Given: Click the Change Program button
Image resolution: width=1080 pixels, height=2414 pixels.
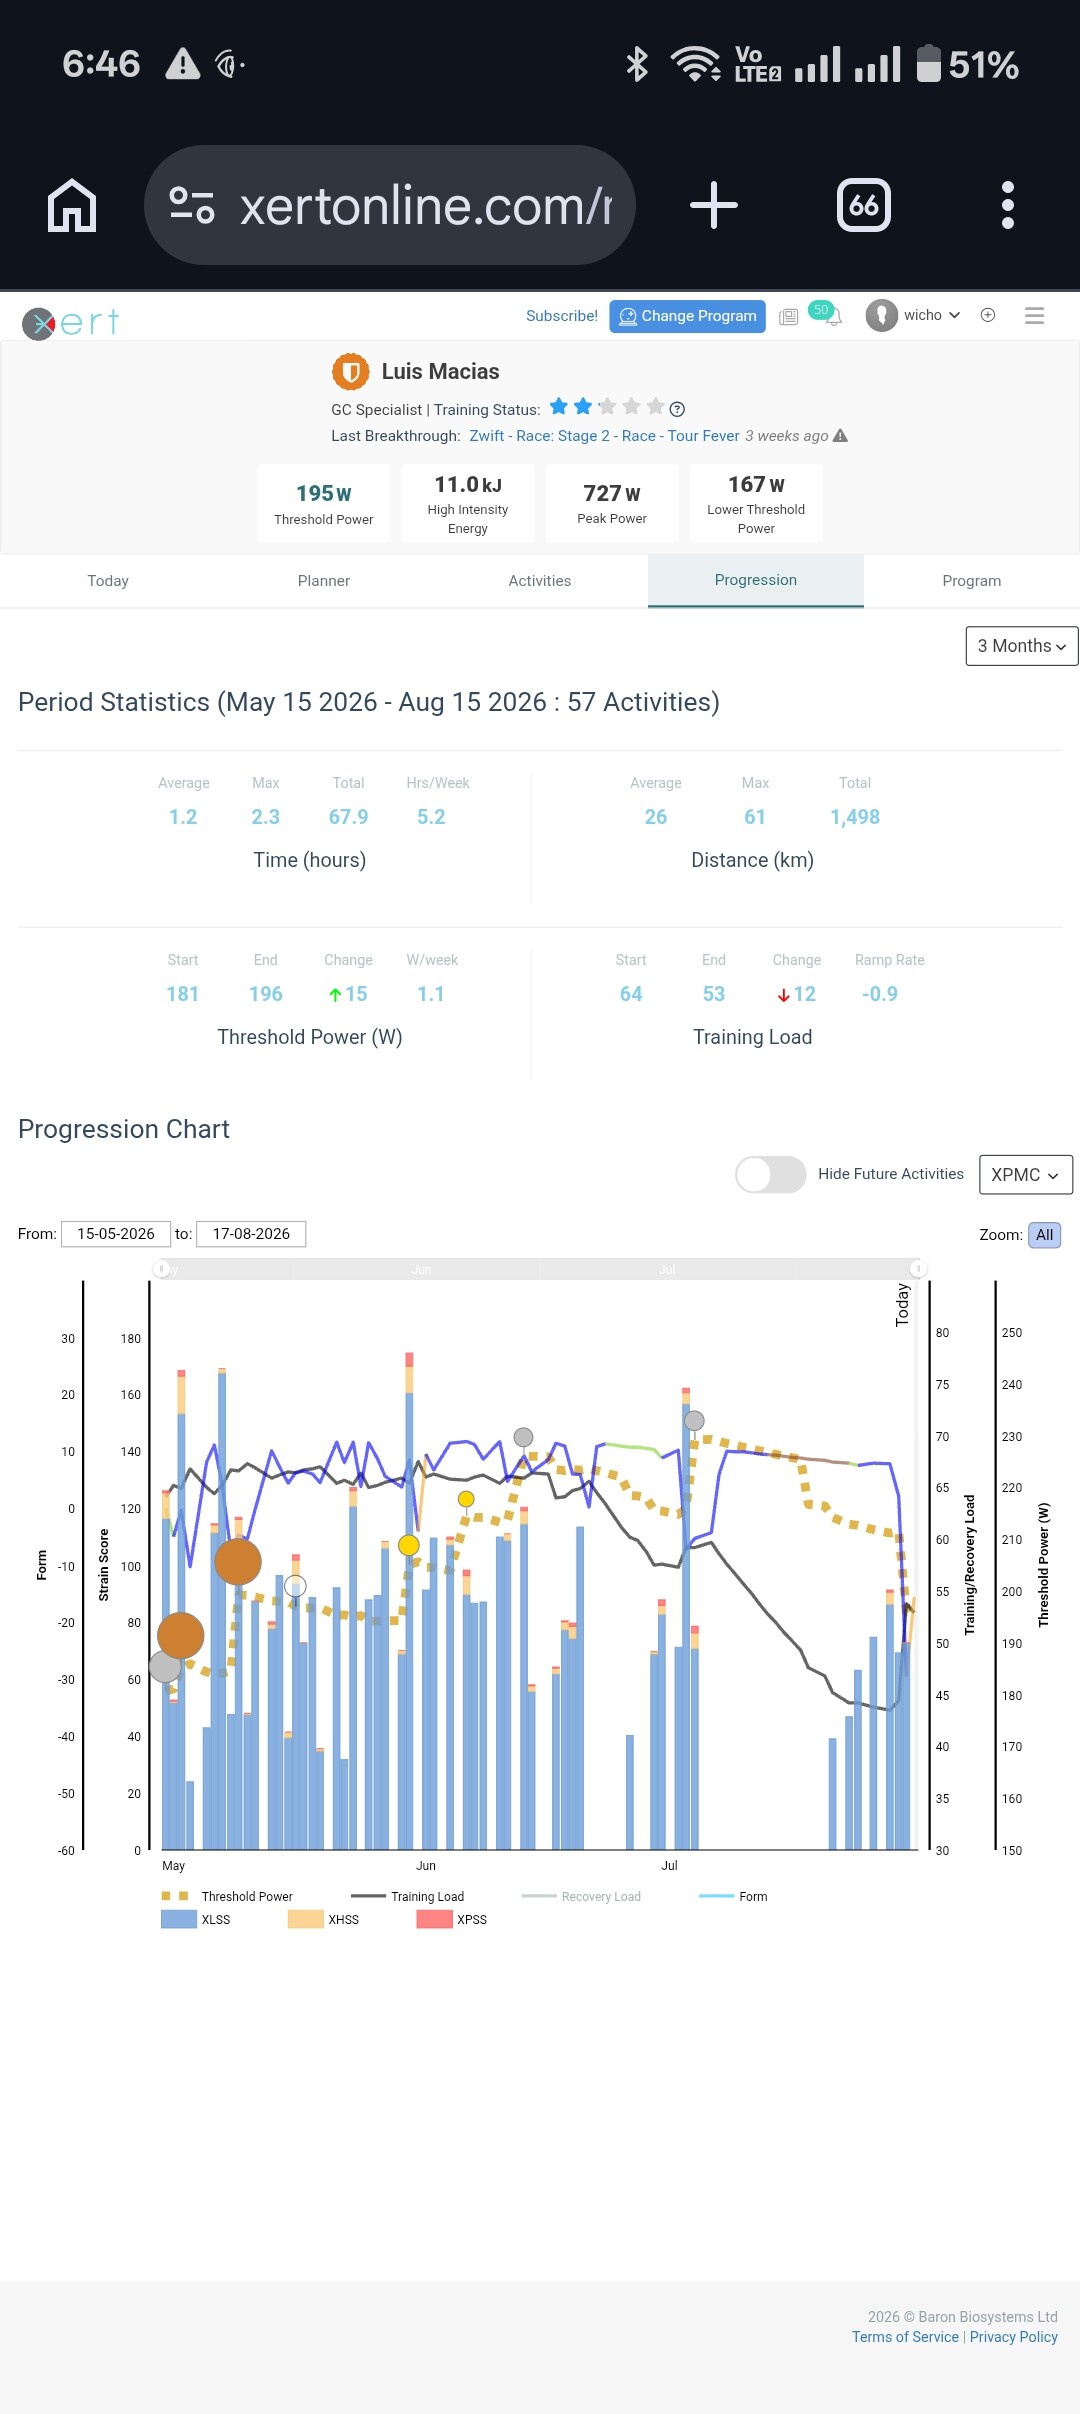Looking at the screenshot, I should click(x=688, y=316).
